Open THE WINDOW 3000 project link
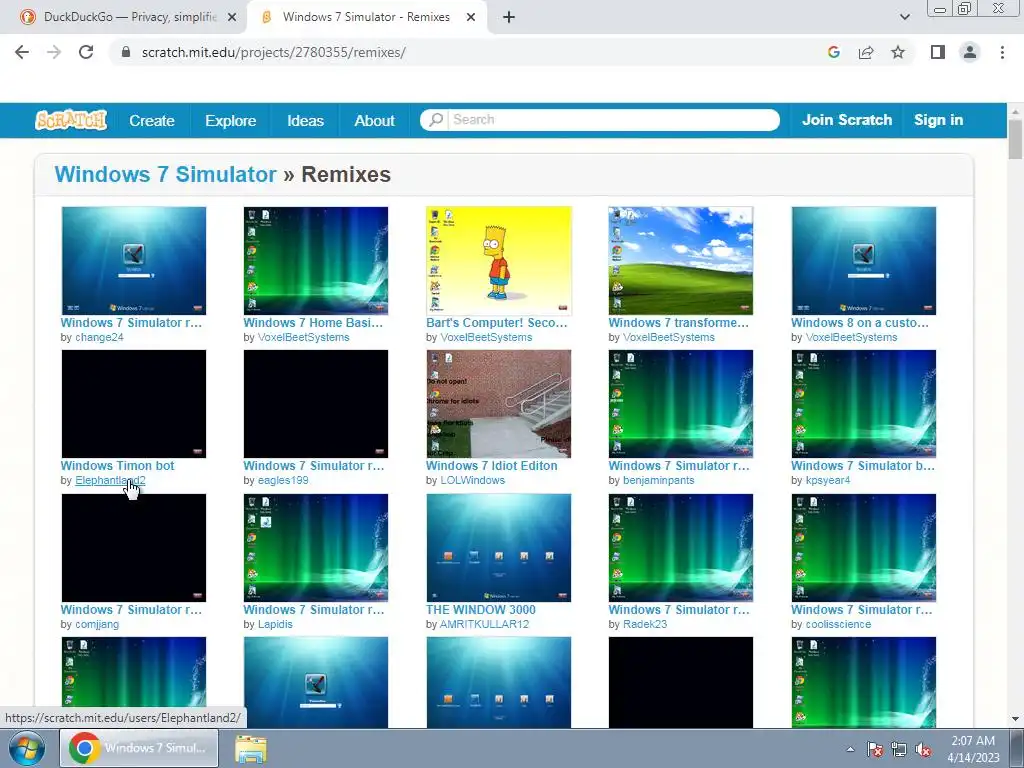Image resolution: width=1024 pixels, height=768 pixels. point(481,610)
